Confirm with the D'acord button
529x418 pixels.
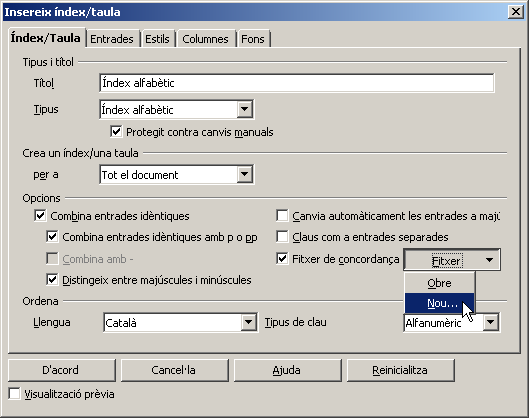pos(61,370)
